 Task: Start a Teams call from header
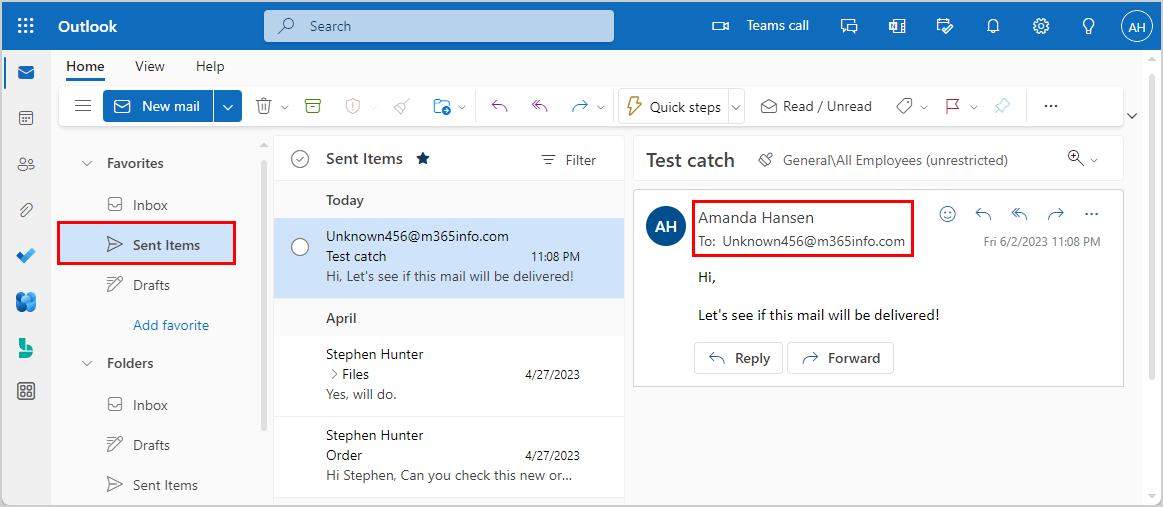(x=760, y=26)
